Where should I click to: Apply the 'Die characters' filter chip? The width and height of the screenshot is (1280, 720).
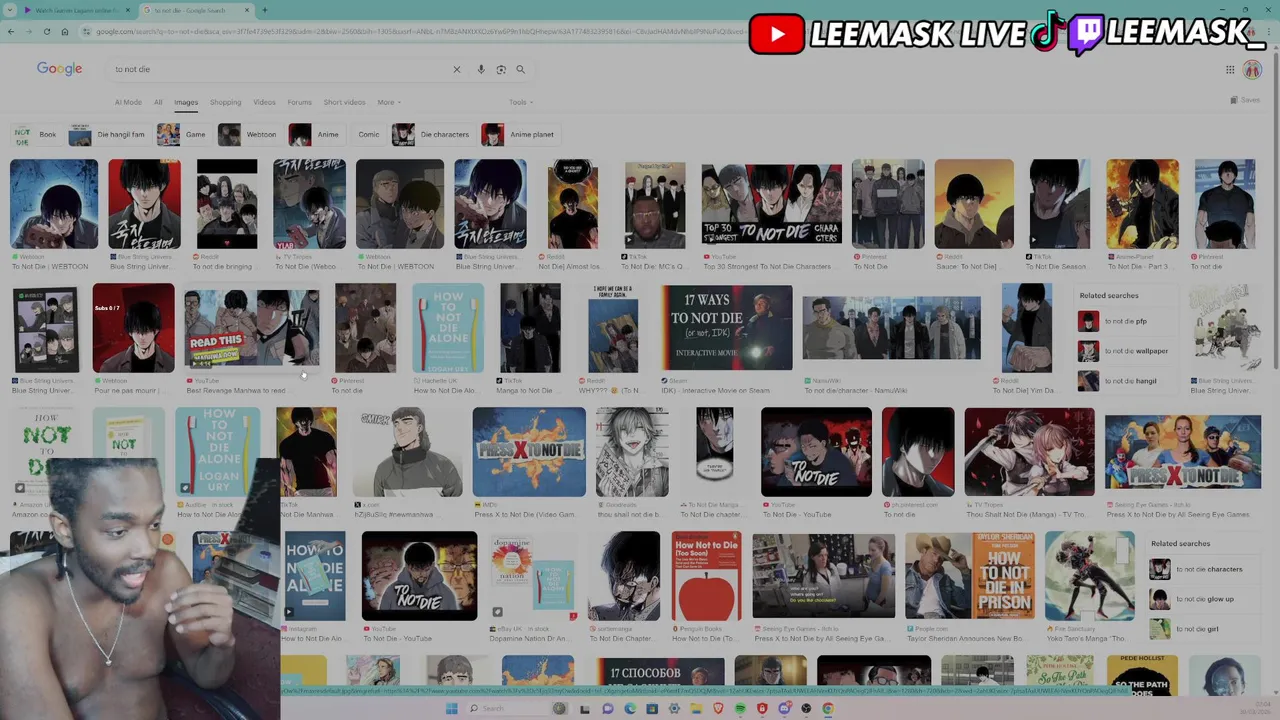[431, 134]
